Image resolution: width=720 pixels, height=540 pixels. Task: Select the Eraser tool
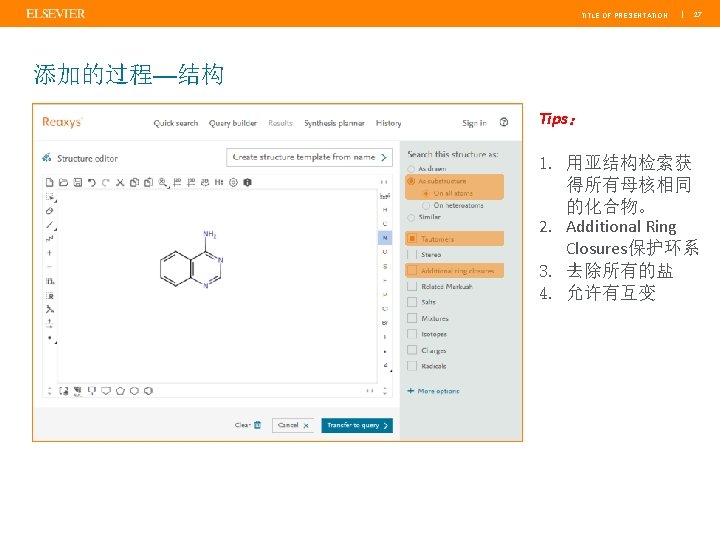point(50,211)
